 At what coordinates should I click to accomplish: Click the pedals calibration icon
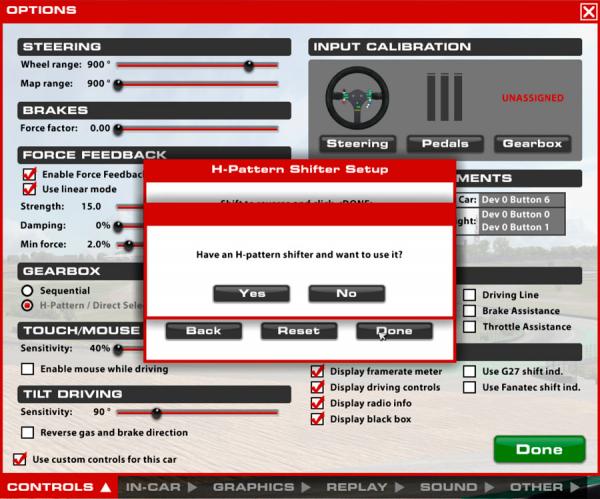point(445,99)
